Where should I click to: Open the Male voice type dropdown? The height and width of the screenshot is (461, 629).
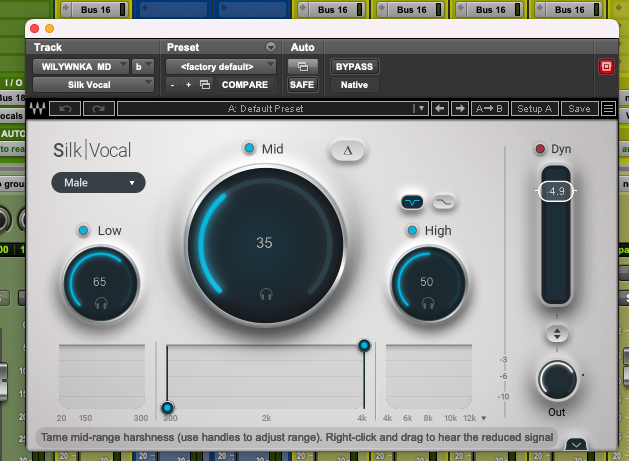pyautogui.click(x=98, y=183)
